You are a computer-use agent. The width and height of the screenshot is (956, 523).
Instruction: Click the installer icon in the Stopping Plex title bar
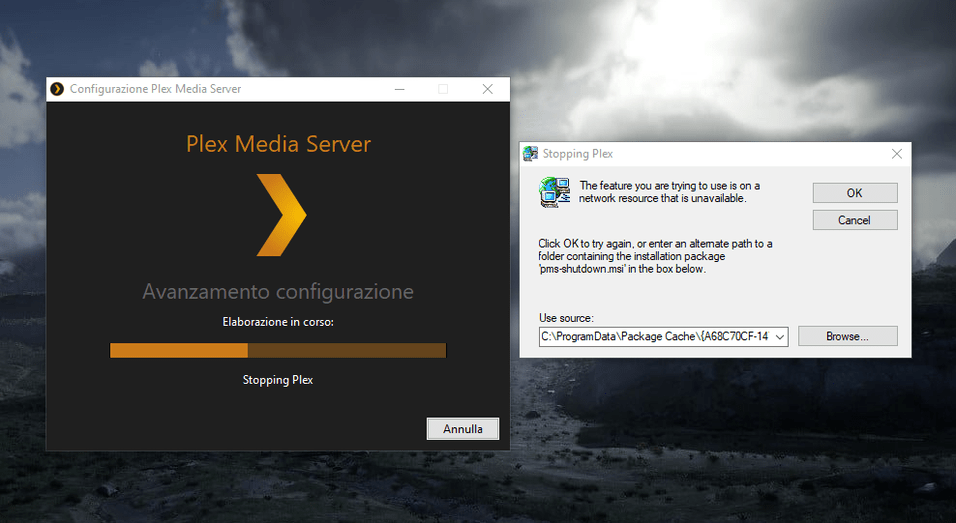[530, 154]
